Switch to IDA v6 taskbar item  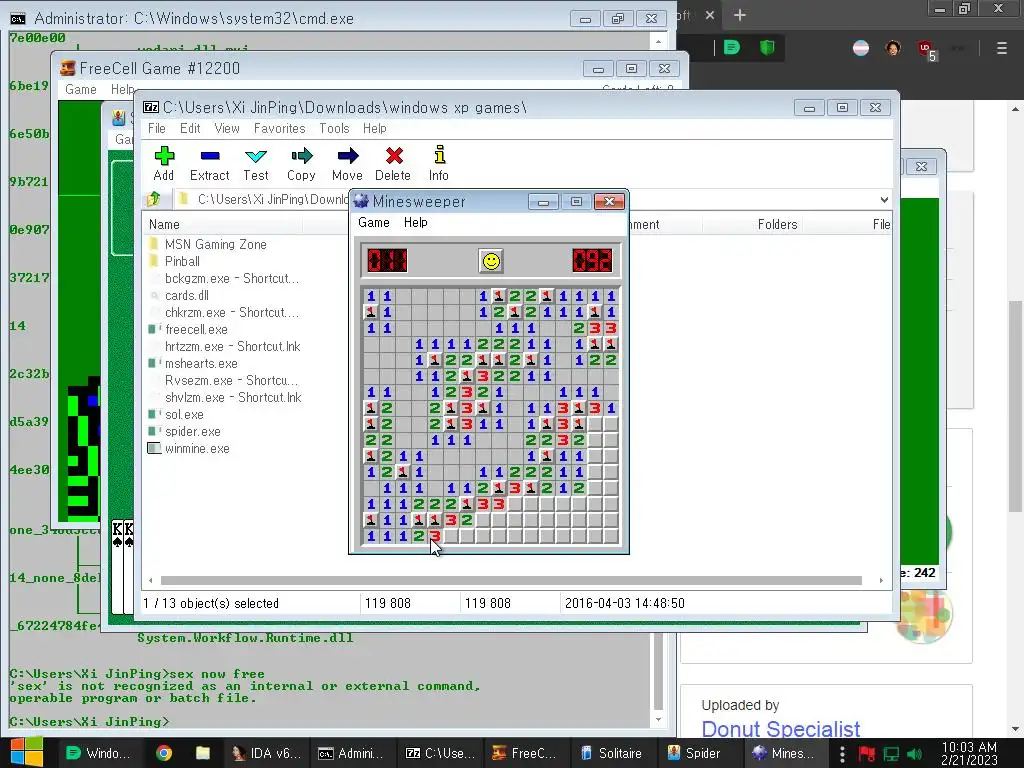(x=268, y=753)
